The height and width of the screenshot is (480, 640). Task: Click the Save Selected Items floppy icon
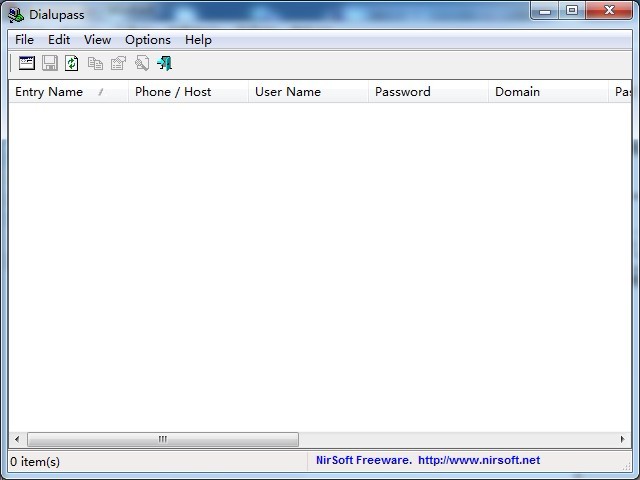pos(49,63)
